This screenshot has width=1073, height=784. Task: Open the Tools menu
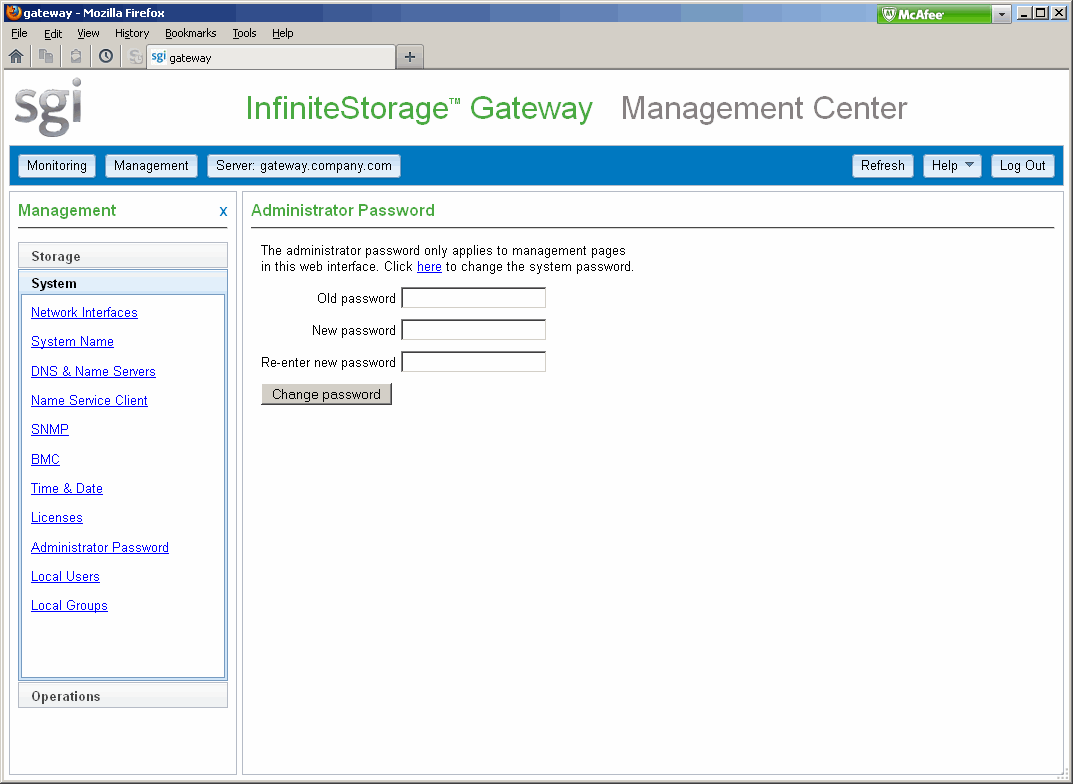244,33
